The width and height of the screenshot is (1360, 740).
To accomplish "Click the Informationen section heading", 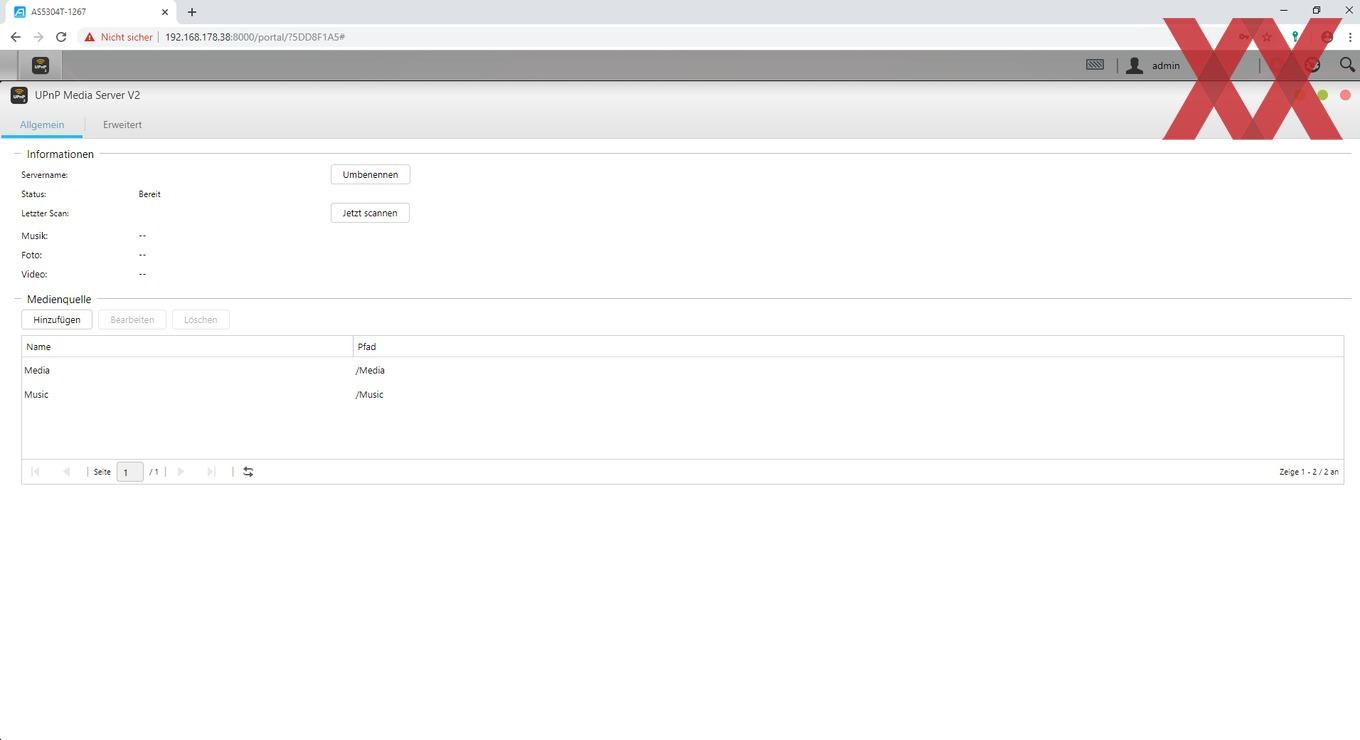I will (x=60, y=154).
